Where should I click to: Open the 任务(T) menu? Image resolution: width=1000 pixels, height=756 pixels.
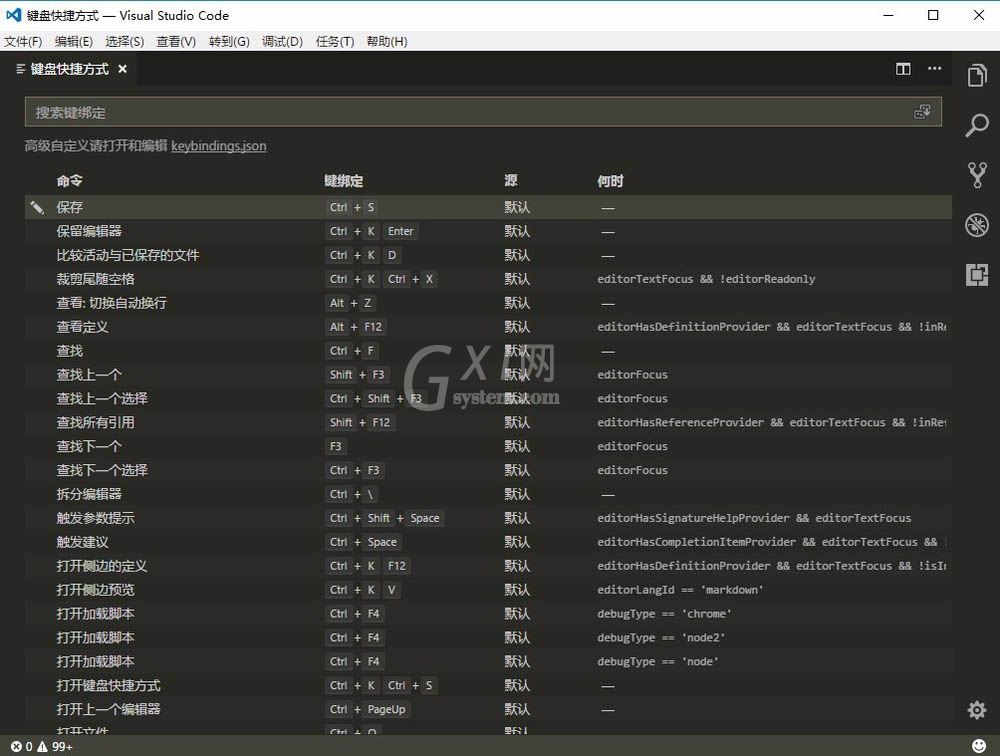(335, 41)
